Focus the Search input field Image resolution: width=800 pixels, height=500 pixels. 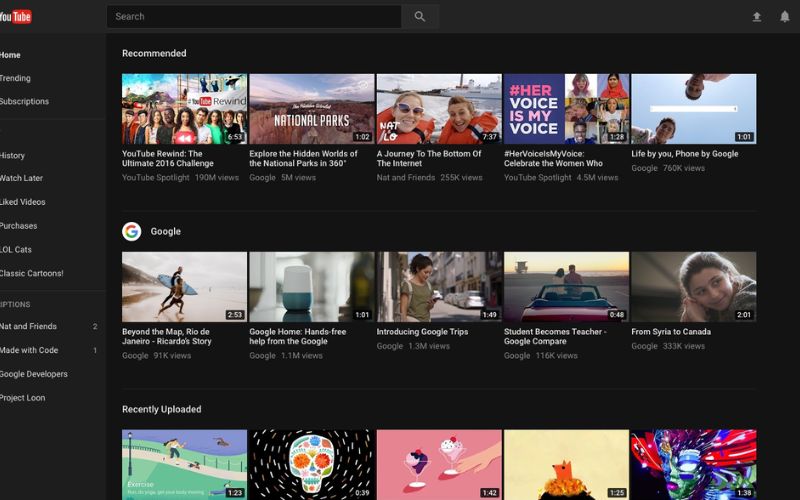pos(254,16)
